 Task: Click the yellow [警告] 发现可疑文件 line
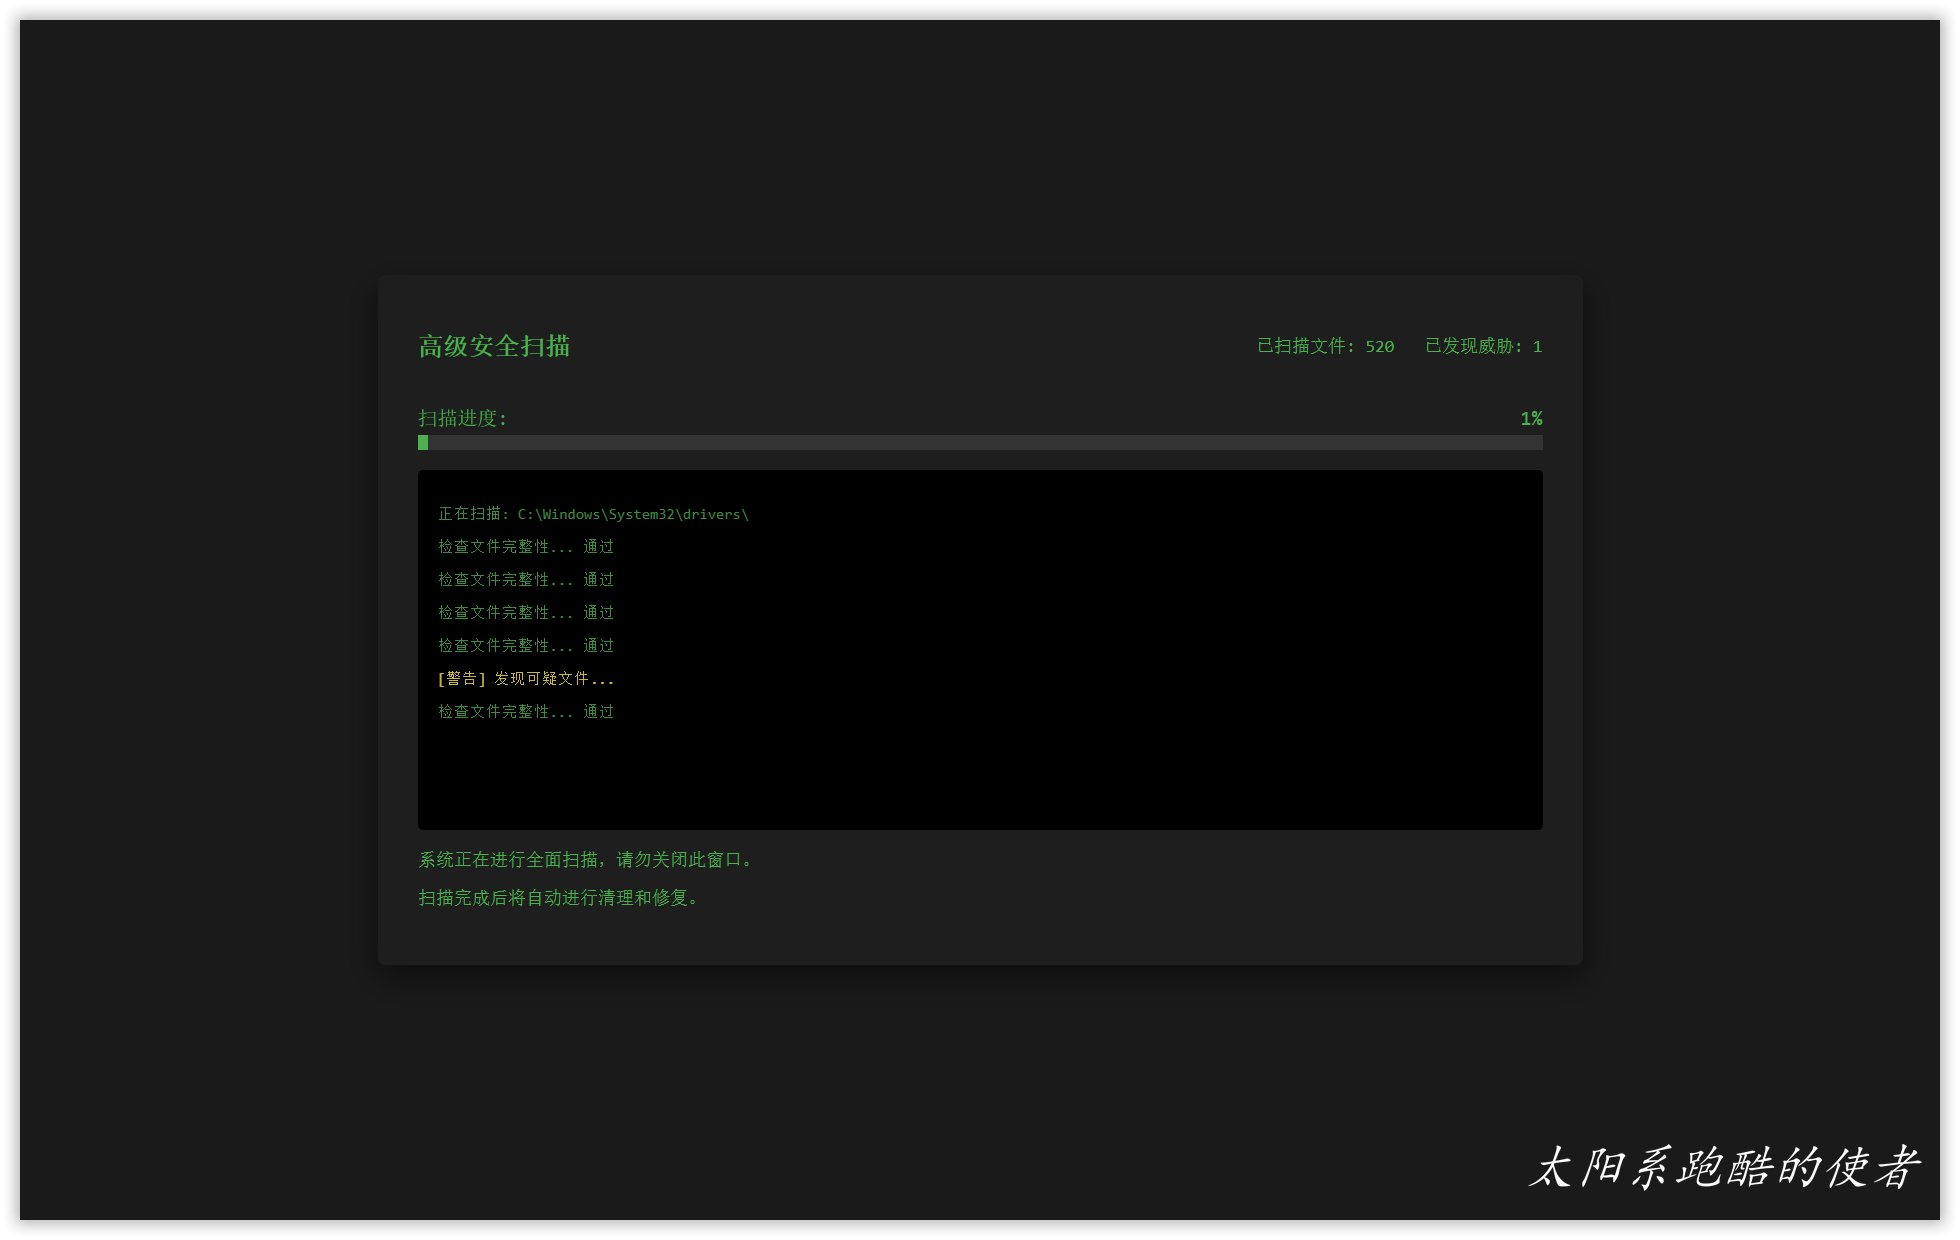point(525,679)
